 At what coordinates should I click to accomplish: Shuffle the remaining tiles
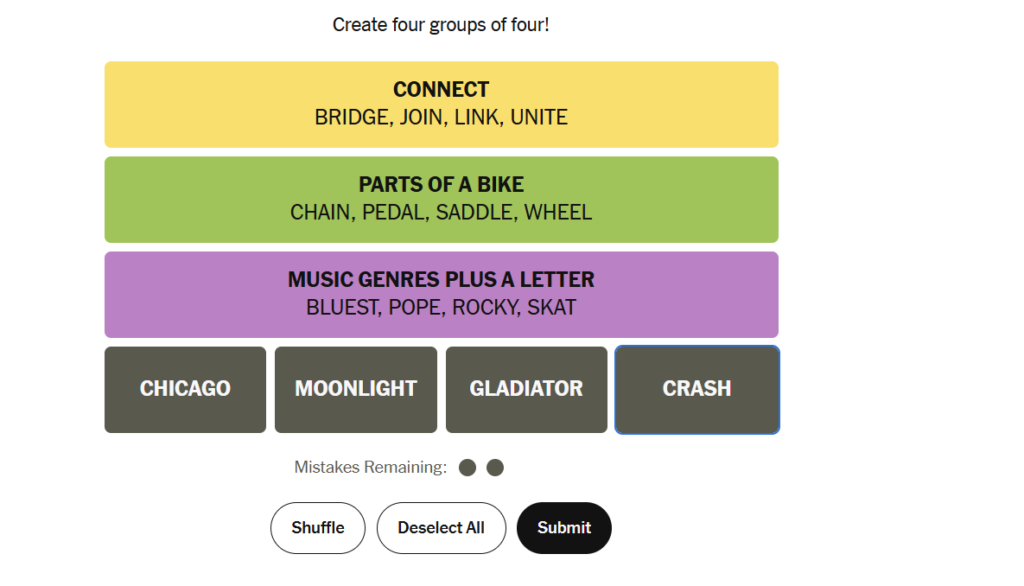coord(318,528)
